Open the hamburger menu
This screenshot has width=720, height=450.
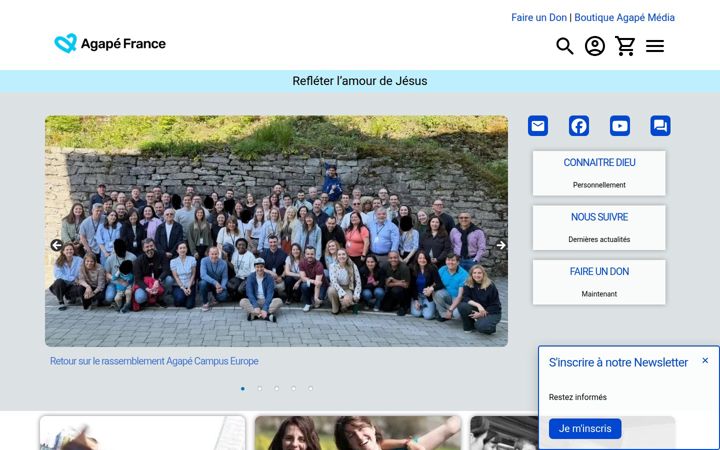(655, 46)
